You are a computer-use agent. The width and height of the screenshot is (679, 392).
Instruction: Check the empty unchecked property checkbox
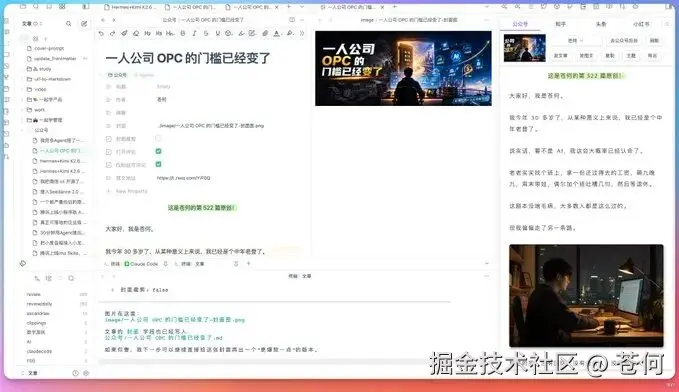[158, 138]
